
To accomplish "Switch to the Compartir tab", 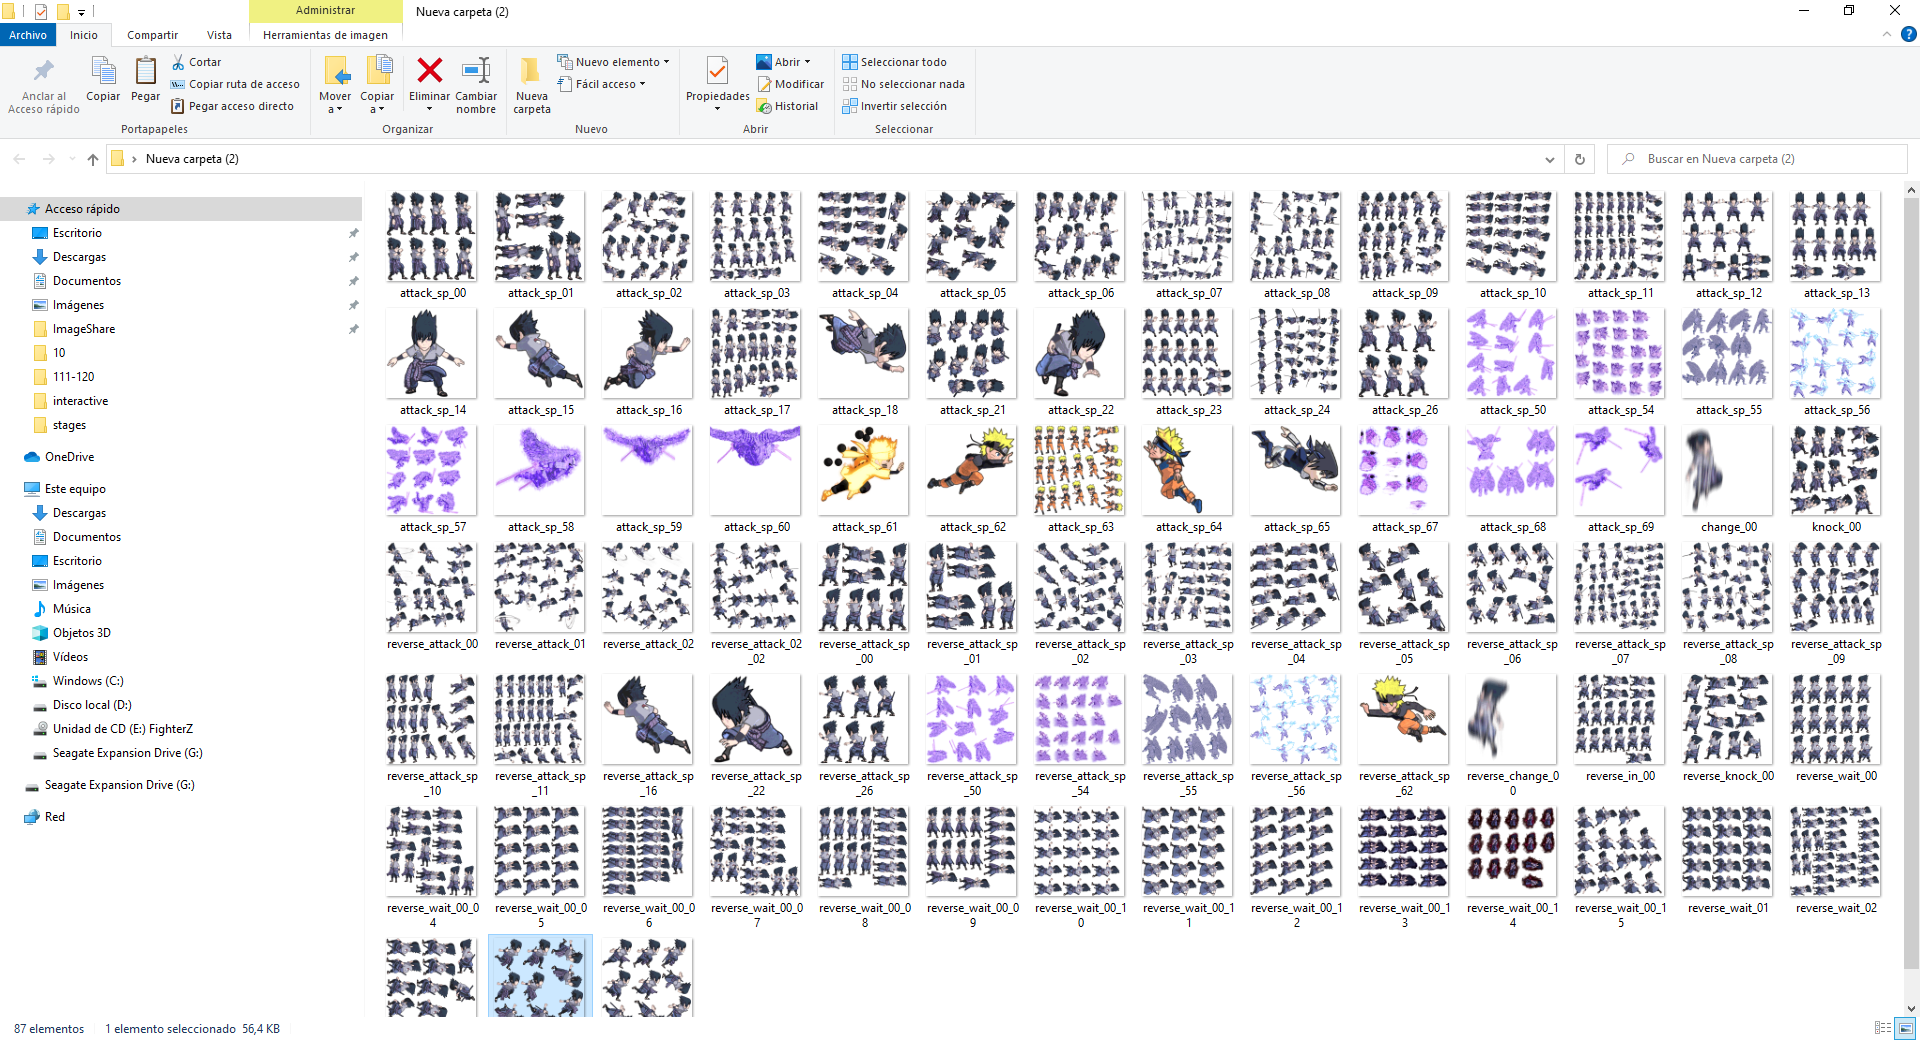I will pyautogui.click(x=152, y=35).
